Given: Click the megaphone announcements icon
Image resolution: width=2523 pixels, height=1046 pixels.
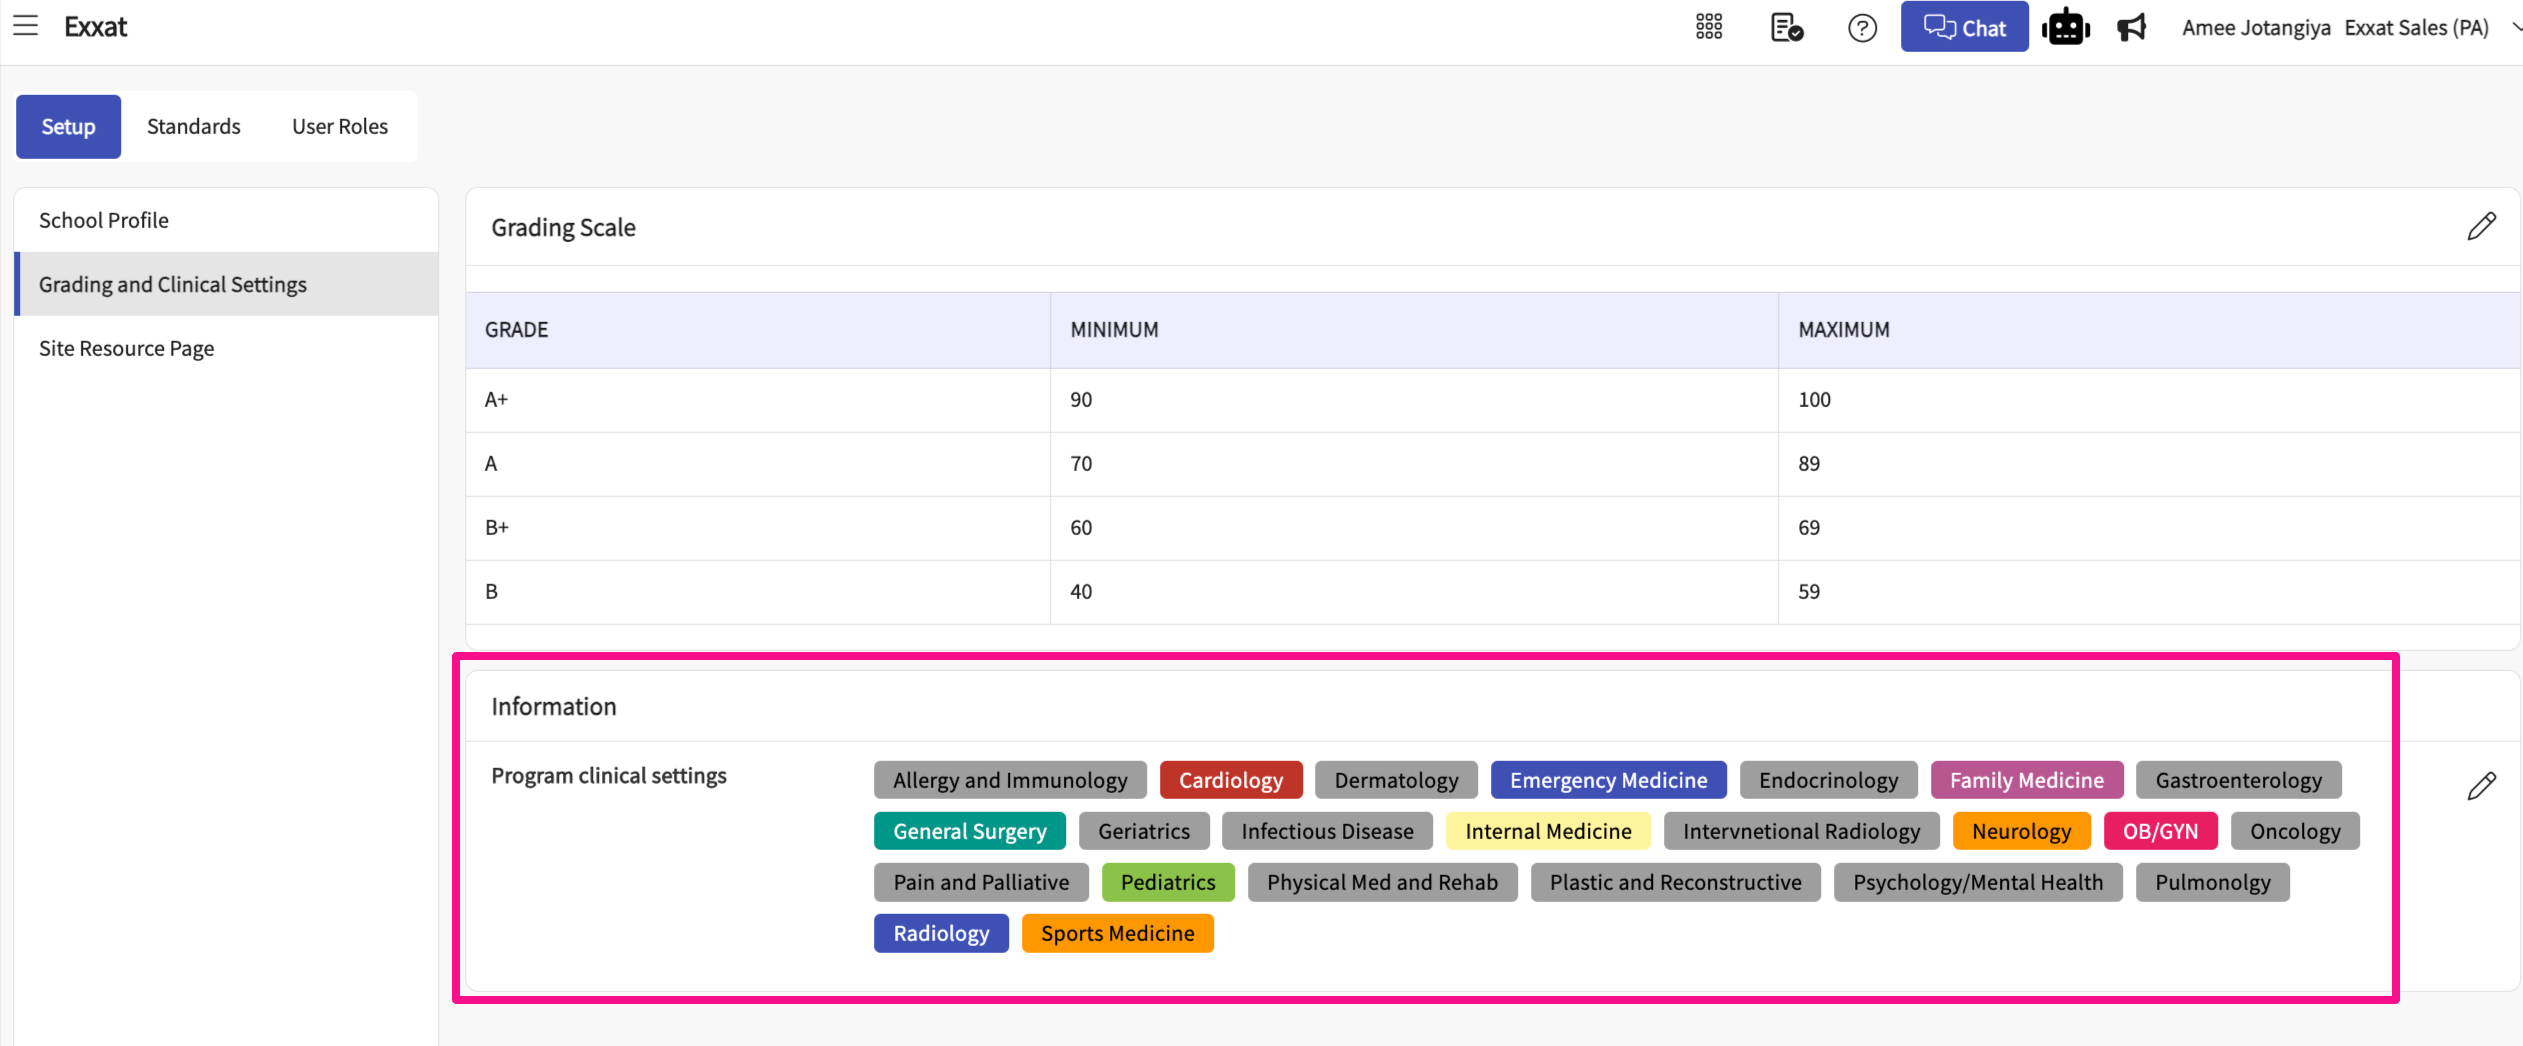Looking at the screenshot, I should [x=2132, y=27].
